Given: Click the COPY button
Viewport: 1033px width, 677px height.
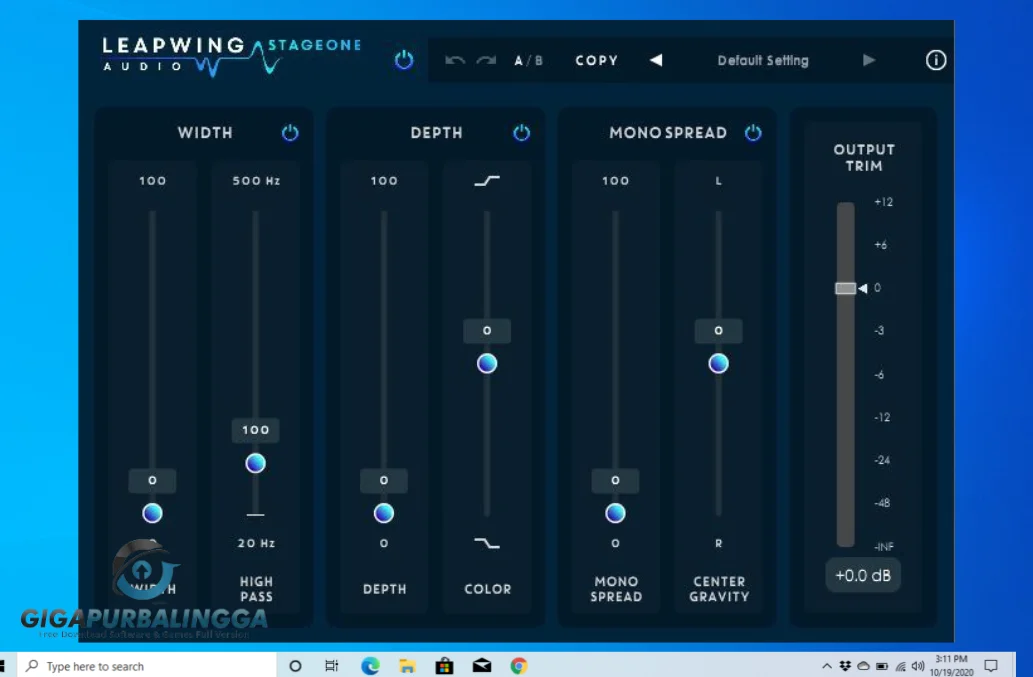Looking at the screenshot, I should [x=597, y=61].
